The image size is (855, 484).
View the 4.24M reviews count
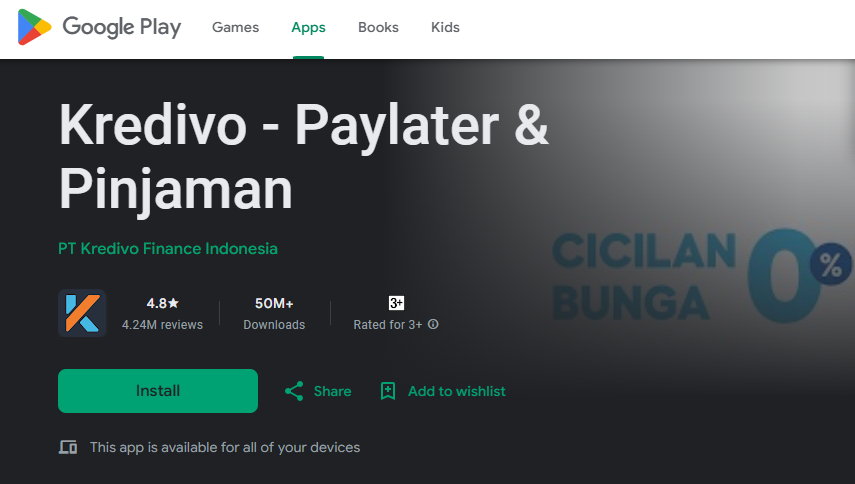click(x=162, y=325)
